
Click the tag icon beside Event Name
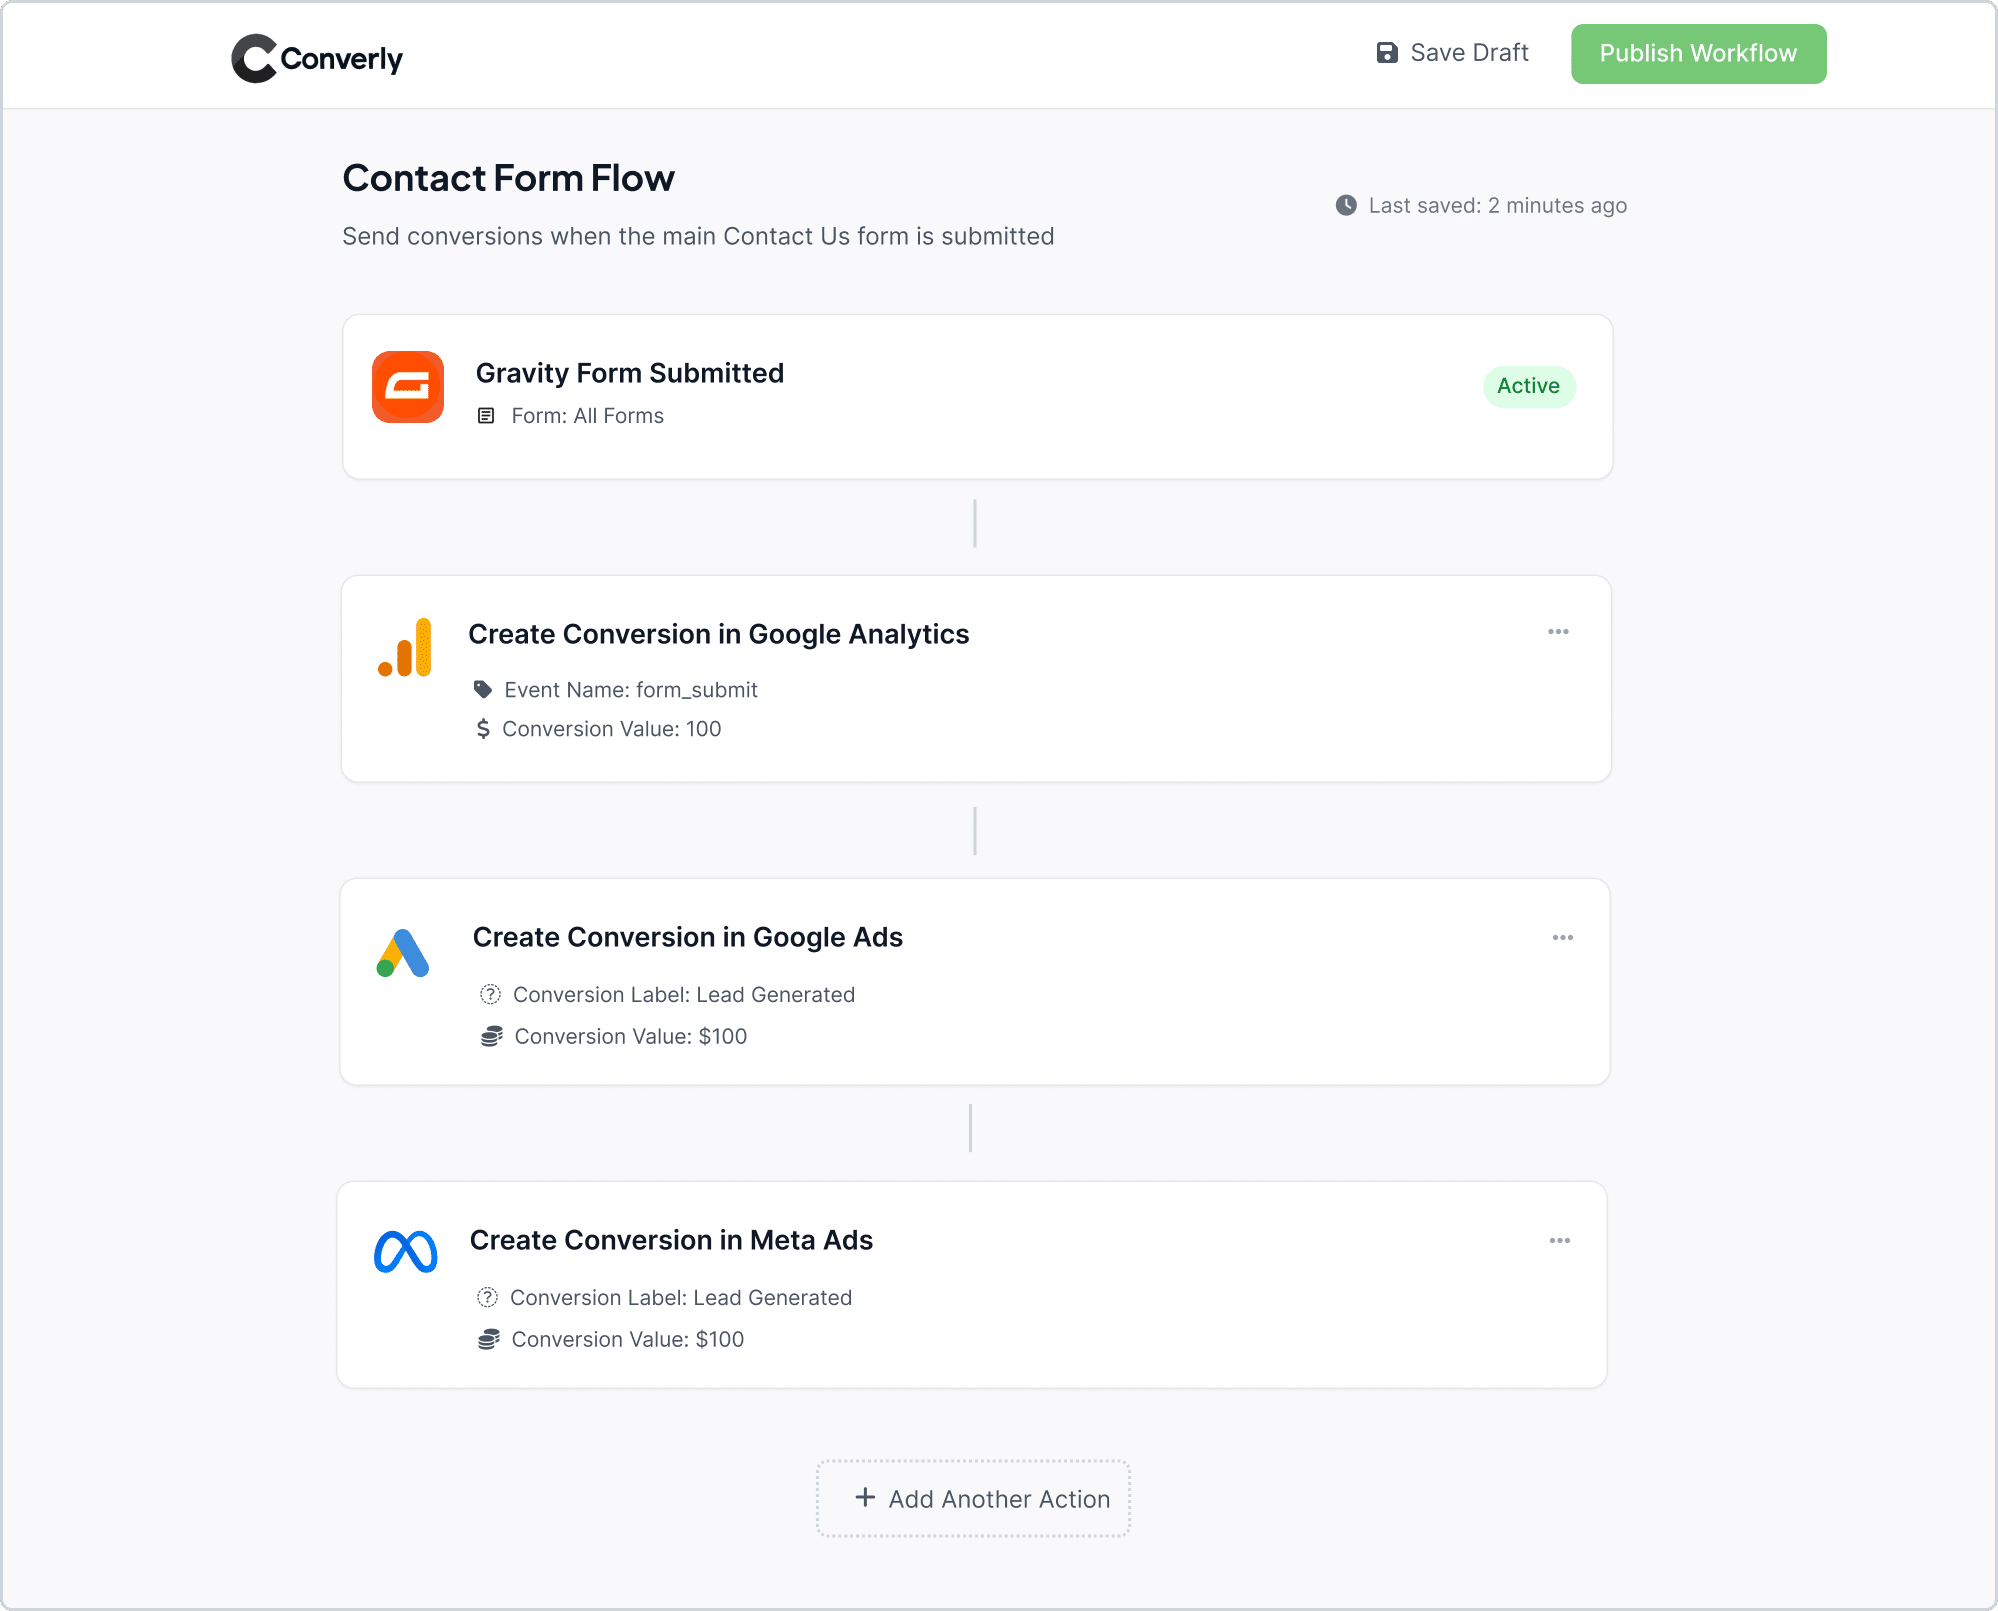pos(483,690)
